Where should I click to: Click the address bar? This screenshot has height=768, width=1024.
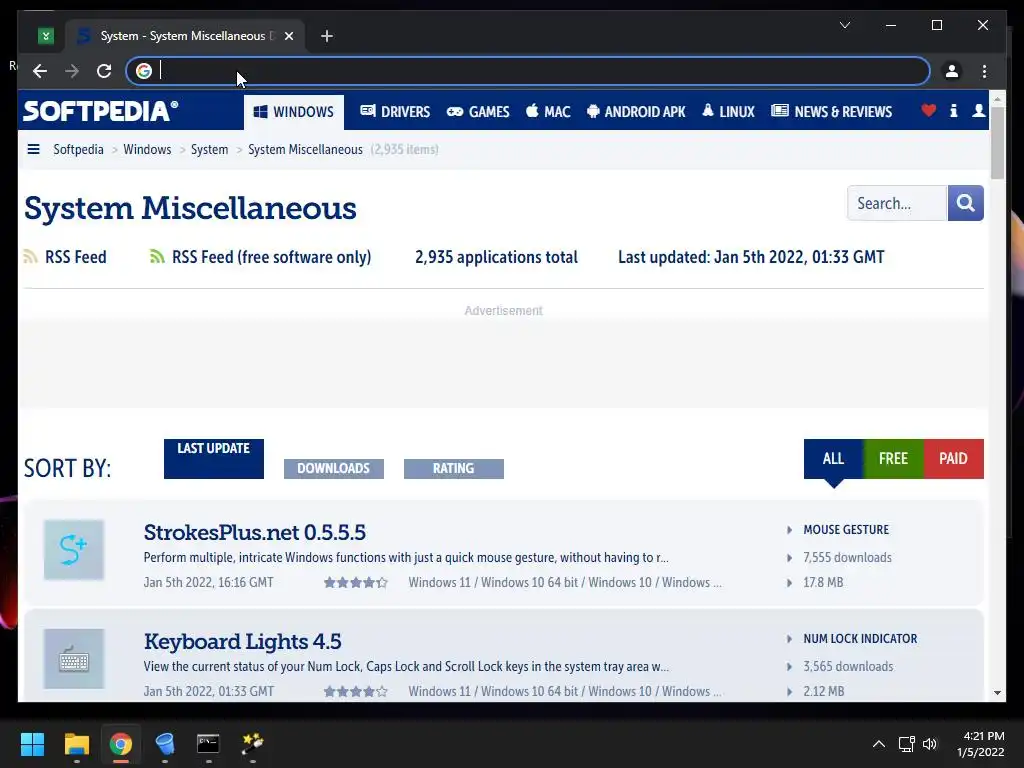pos(528,71)
